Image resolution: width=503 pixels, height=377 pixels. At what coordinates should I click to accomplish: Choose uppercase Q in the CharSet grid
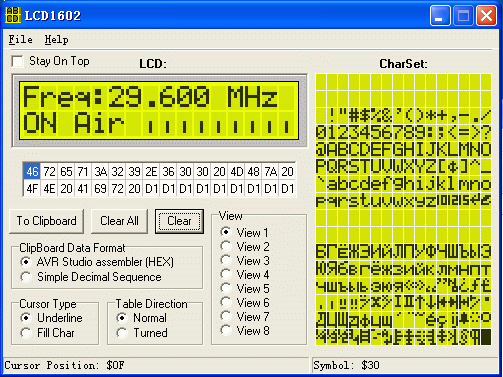(332, 167)
